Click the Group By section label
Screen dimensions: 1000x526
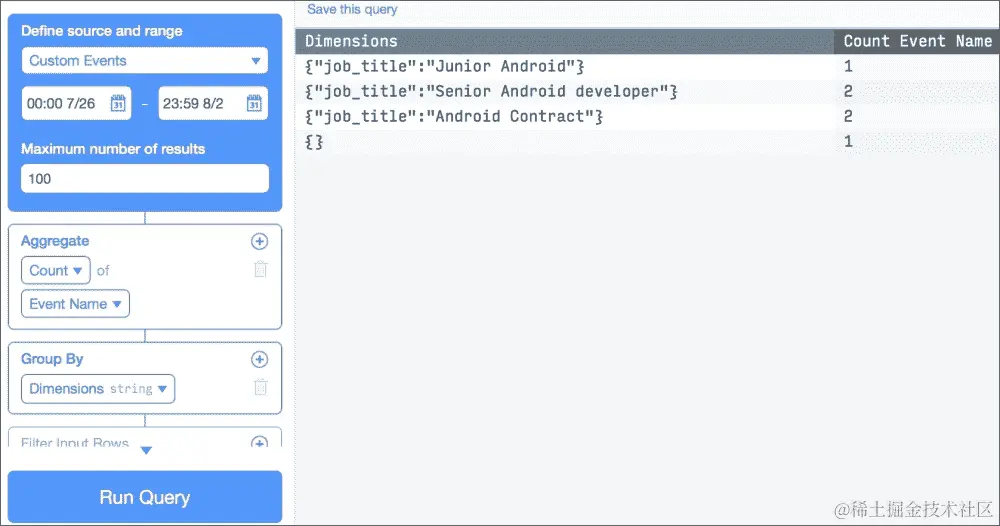tap(52, 359)
